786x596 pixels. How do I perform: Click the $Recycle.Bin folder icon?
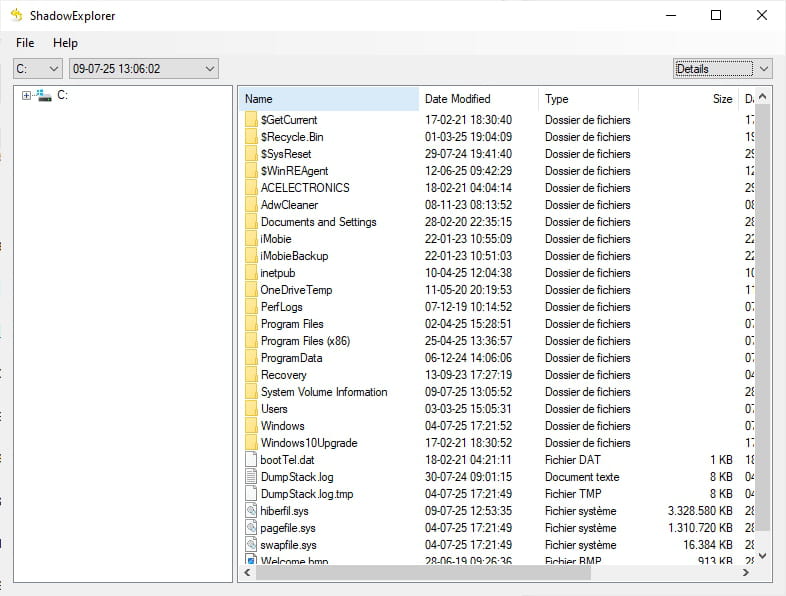click(251, 137)
